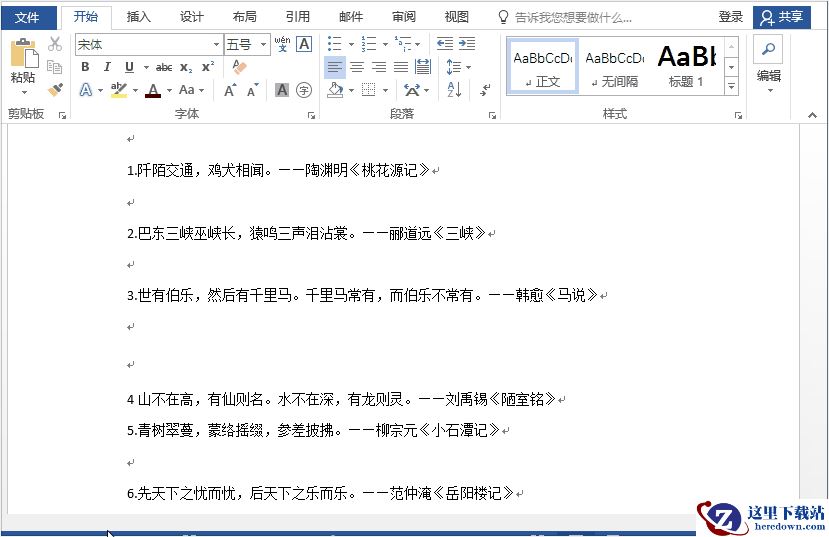
Task: Click the lightbulb Tell Me icon
Action: click(x=503, y=17)
